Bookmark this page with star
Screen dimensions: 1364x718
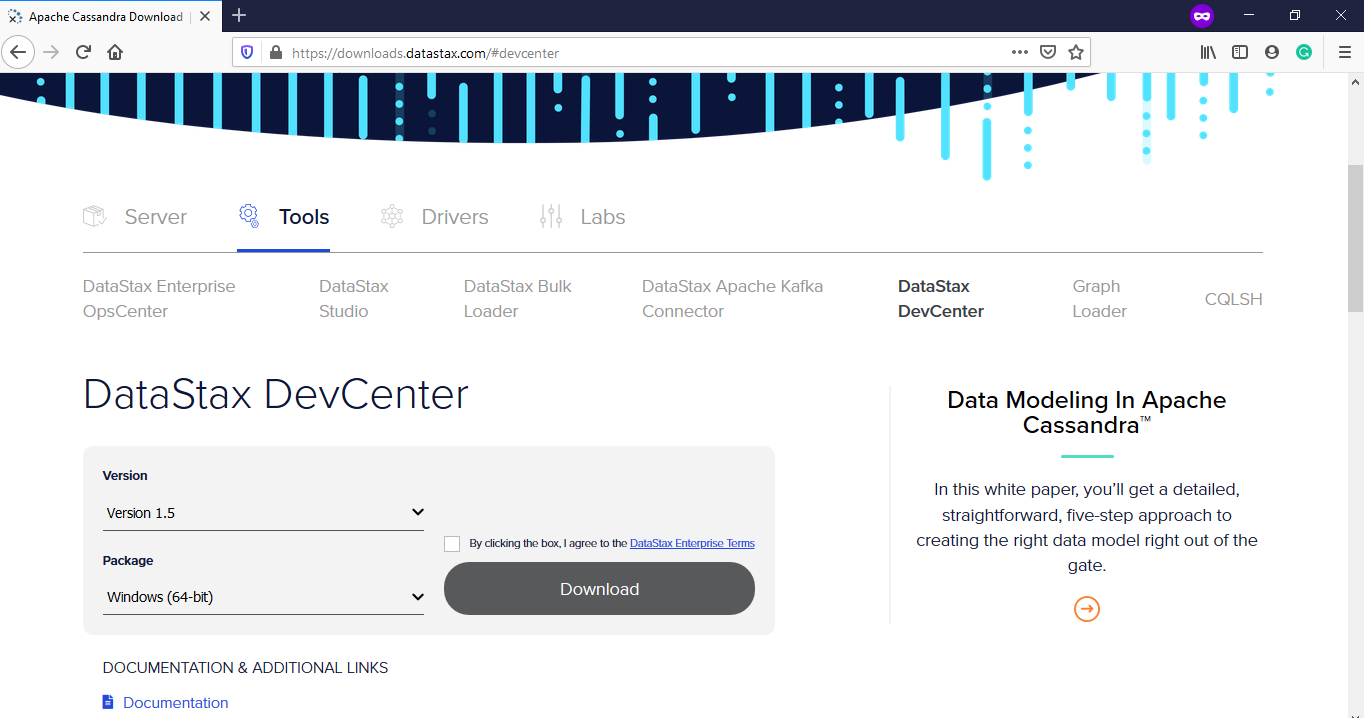[1076, 52]
